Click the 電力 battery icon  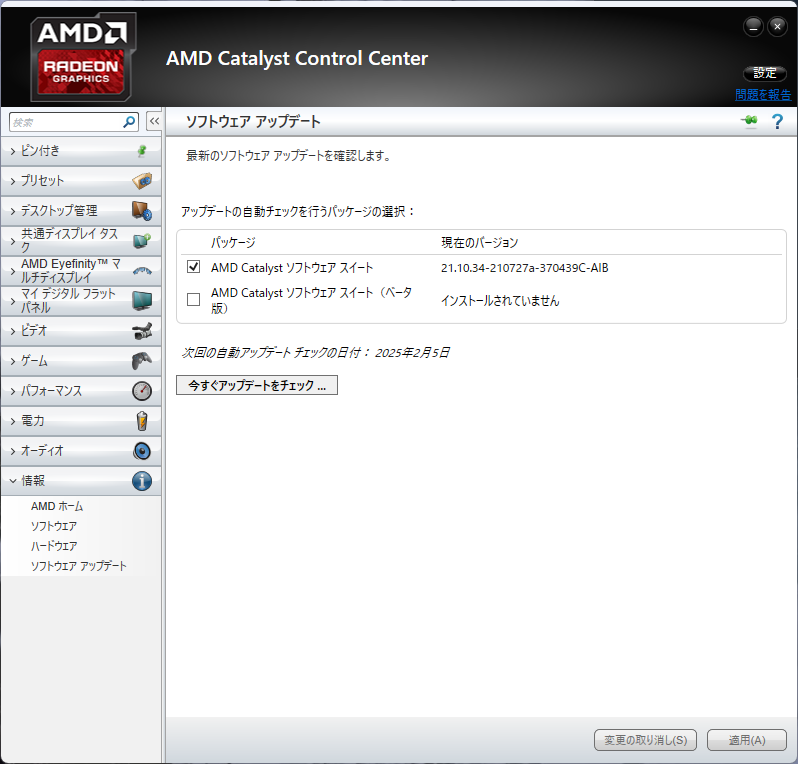142,421
